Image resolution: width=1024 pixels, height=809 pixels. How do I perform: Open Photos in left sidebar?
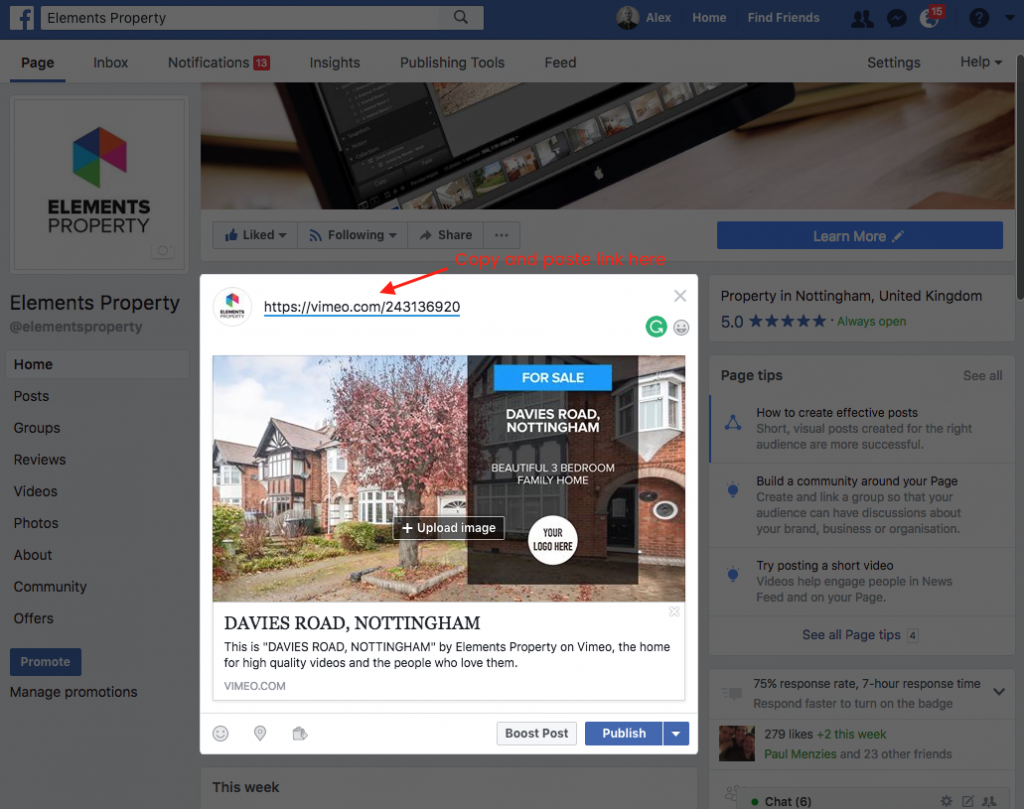36,523
